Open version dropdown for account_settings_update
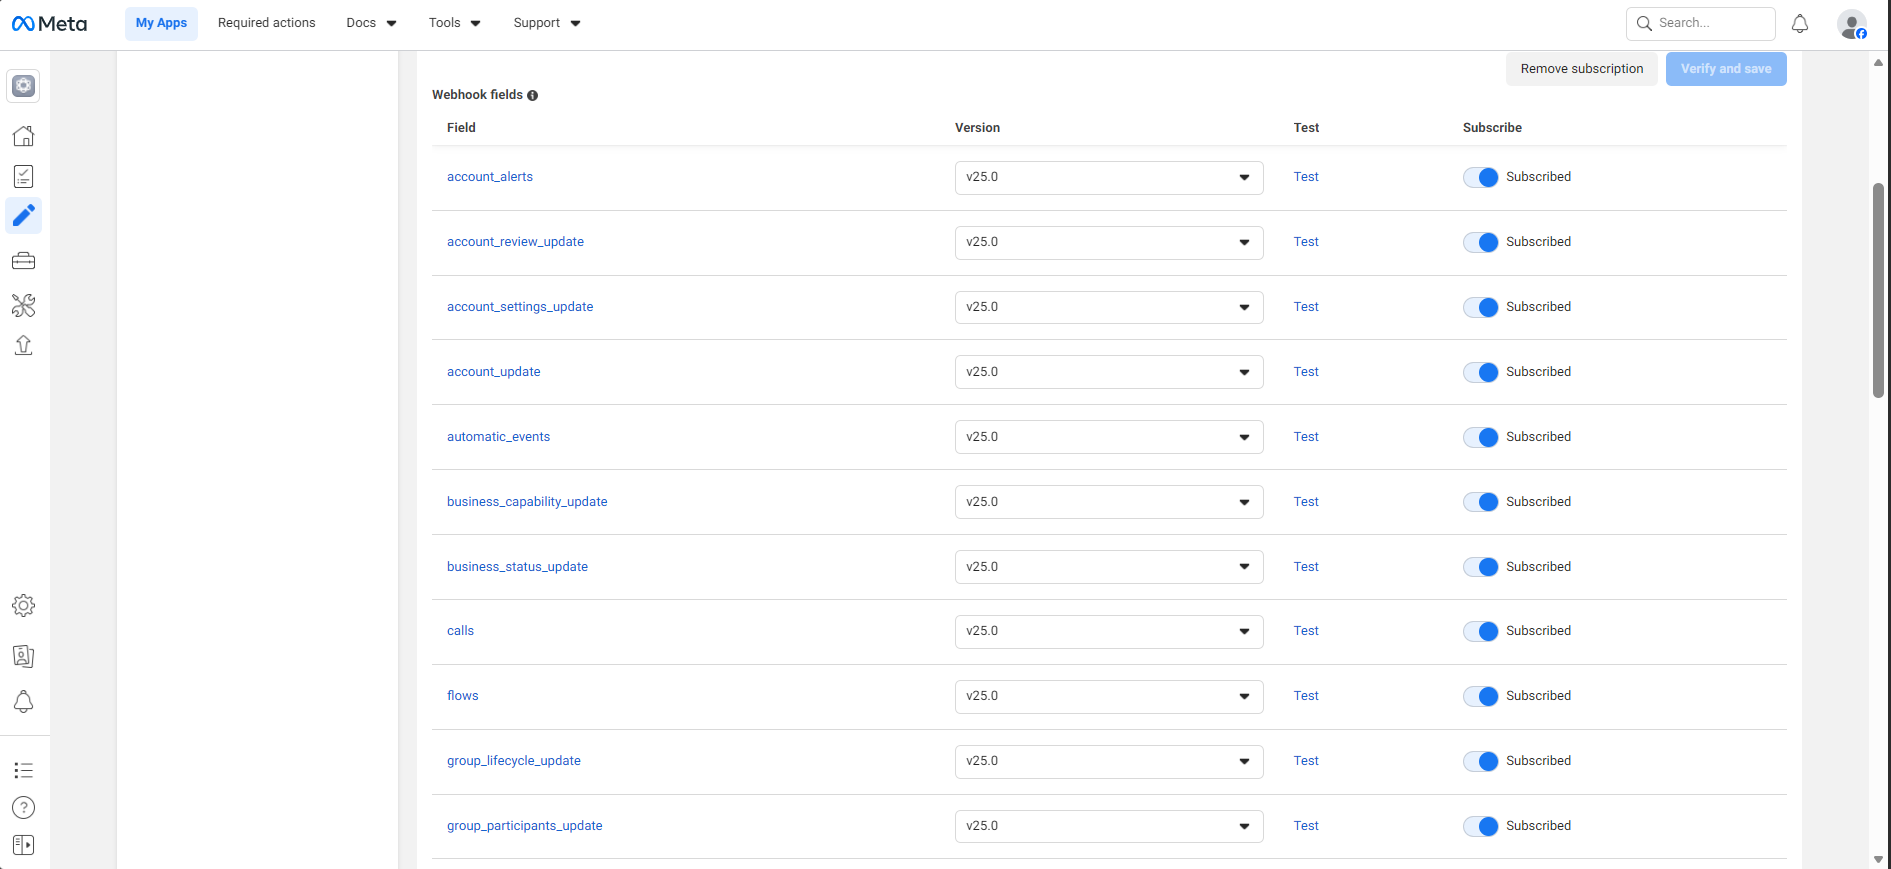Screen dimensions: 1891x869 1109,308
